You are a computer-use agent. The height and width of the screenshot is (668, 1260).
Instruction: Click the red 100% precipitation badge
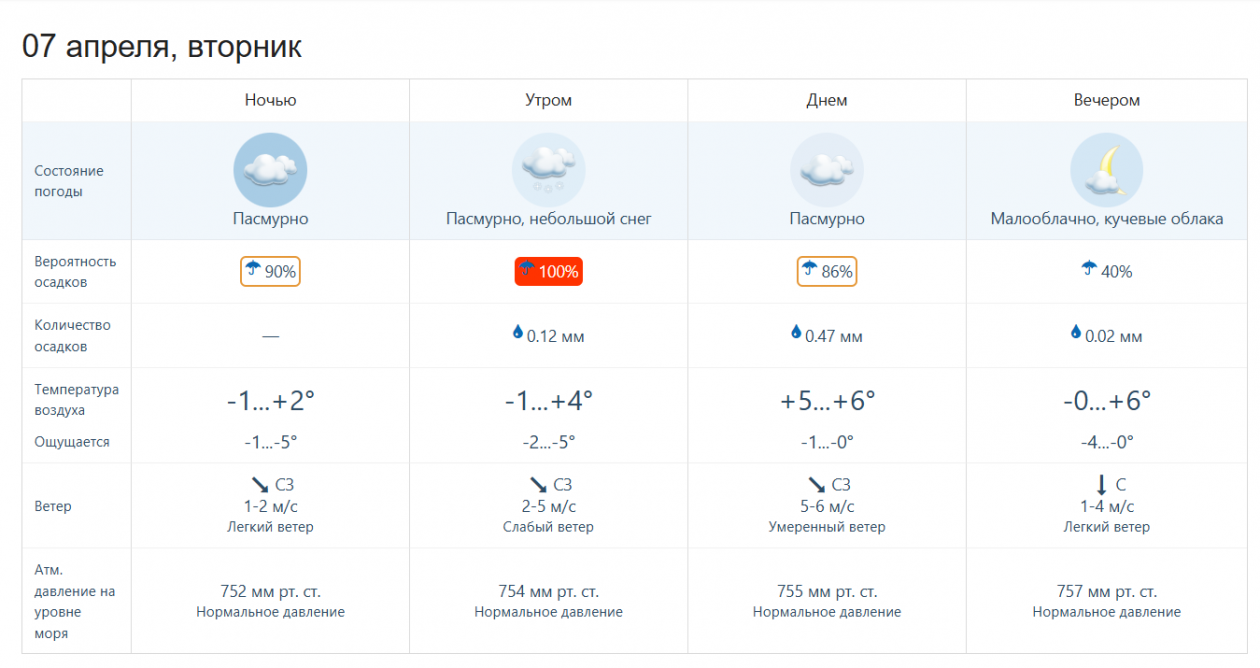[x=548, y=272]
